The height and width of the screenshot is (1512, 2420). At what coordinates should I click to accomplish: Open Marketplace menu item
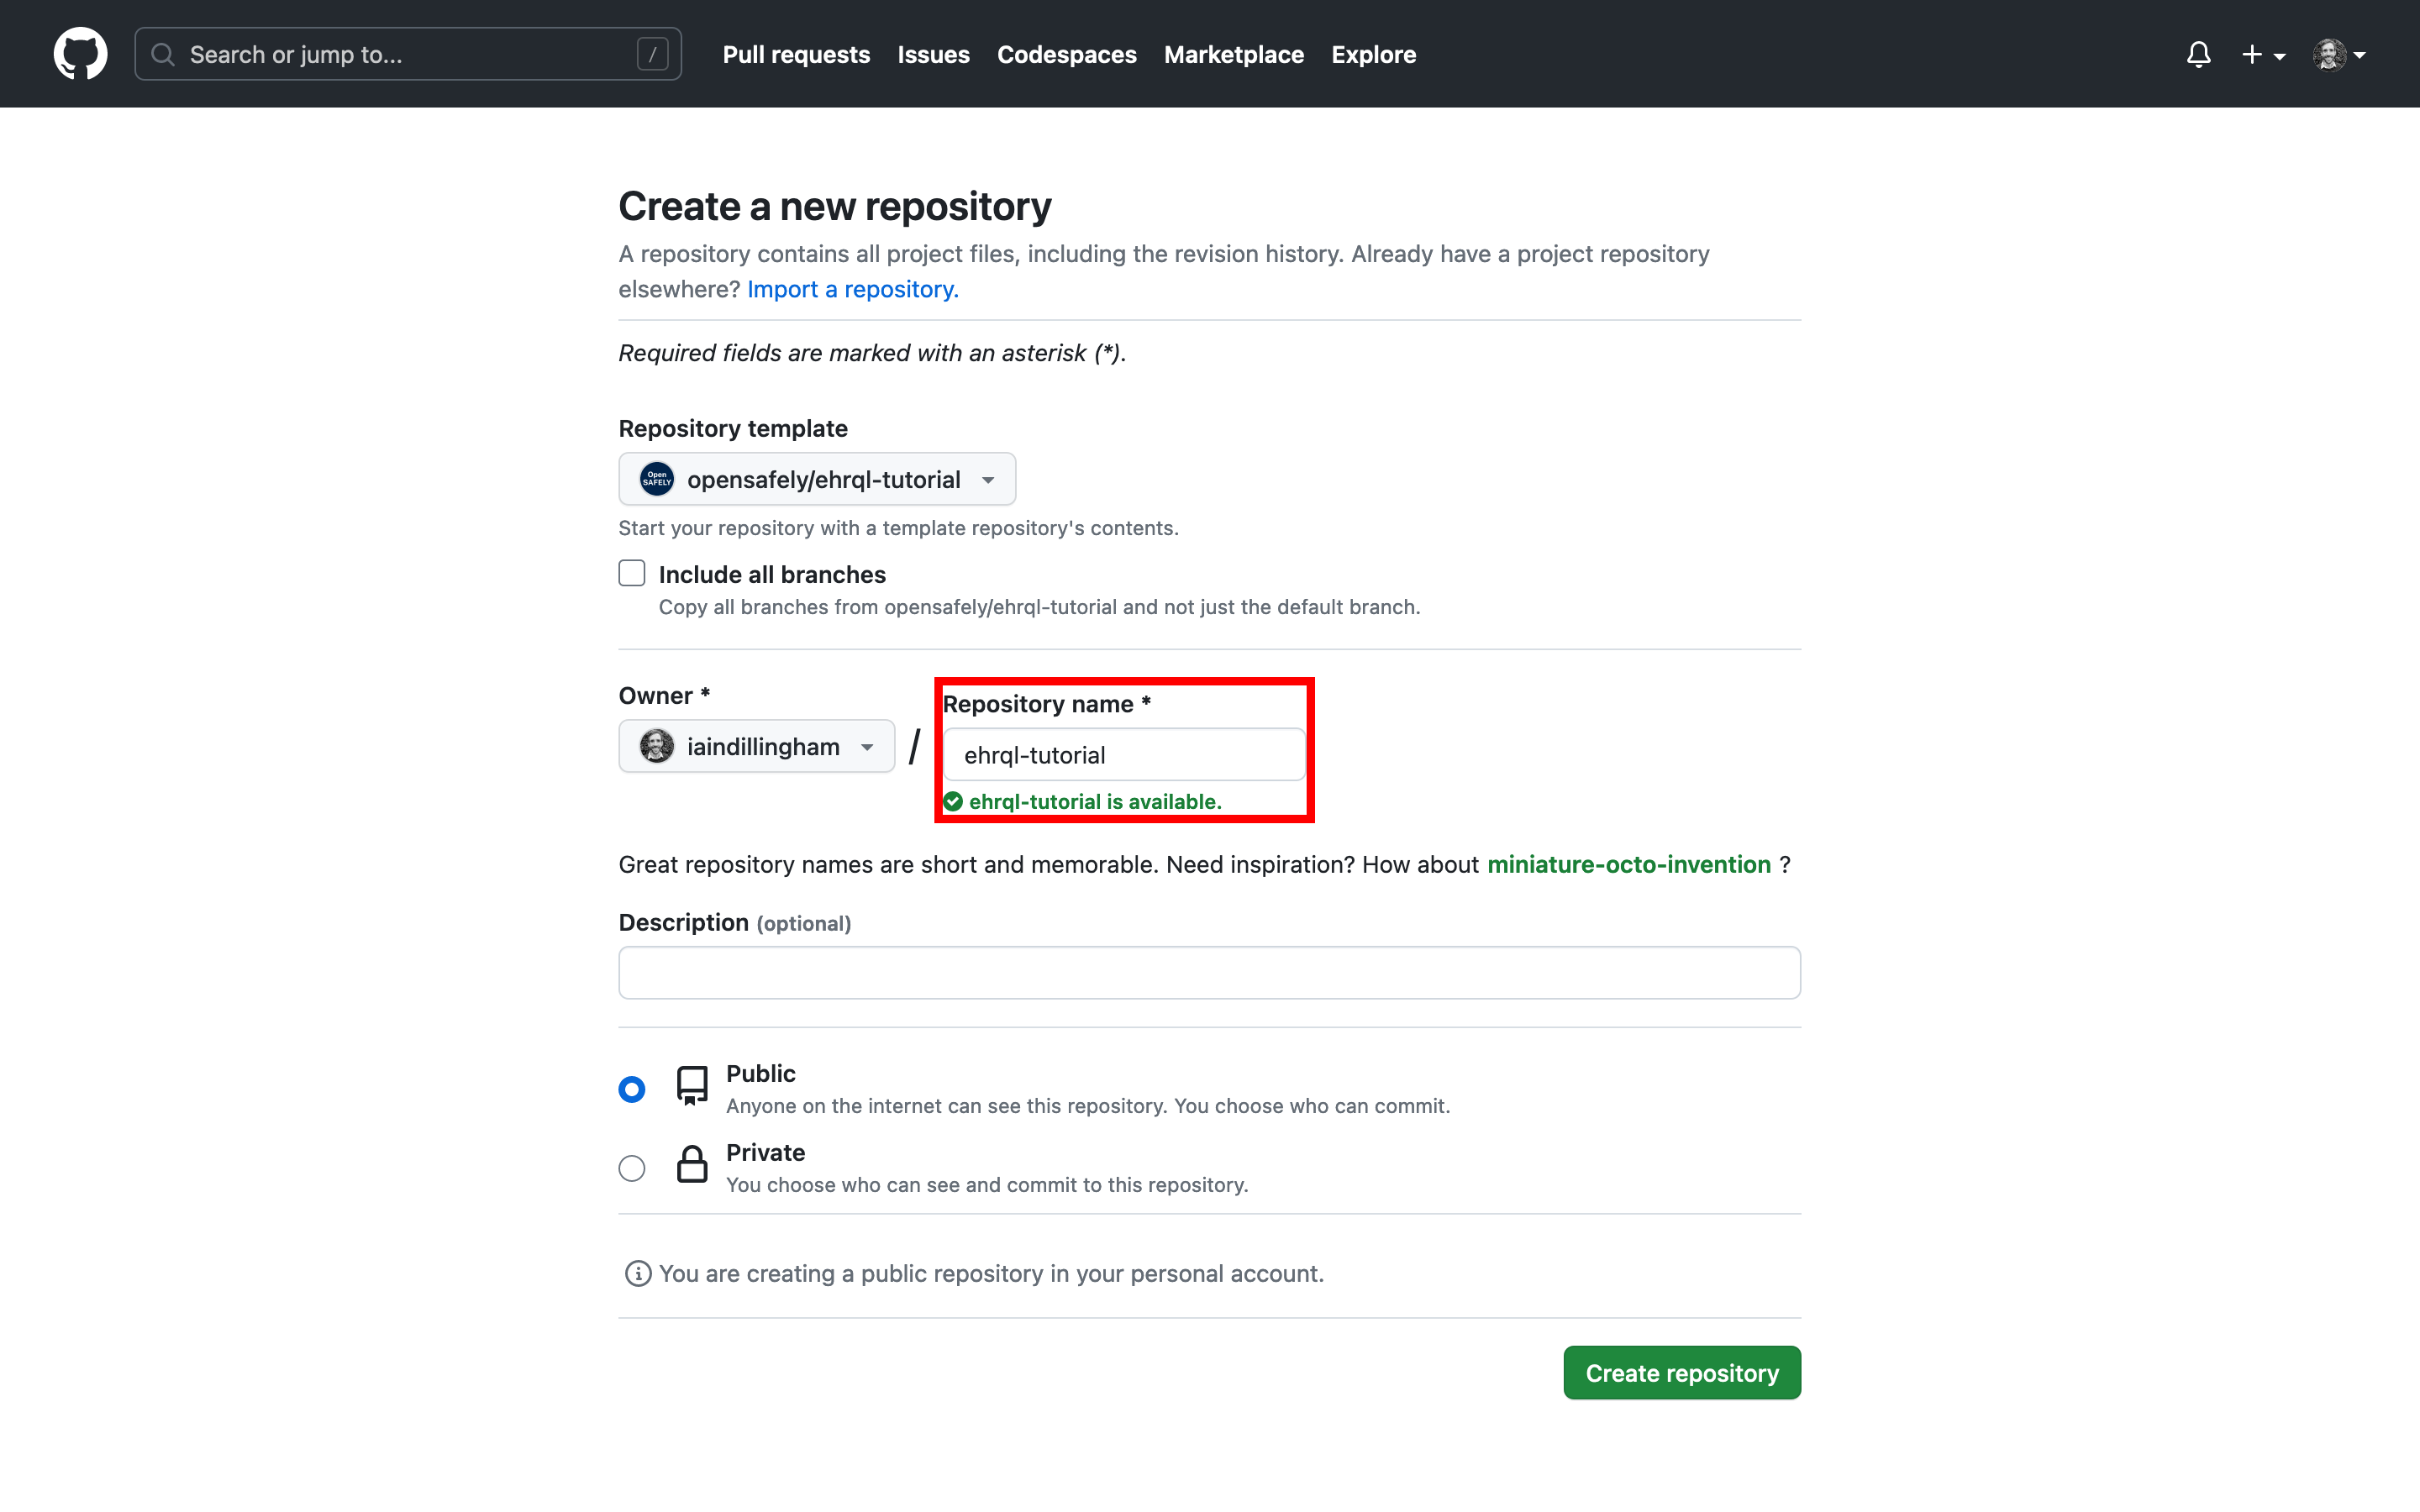[x=1234, y=54]
